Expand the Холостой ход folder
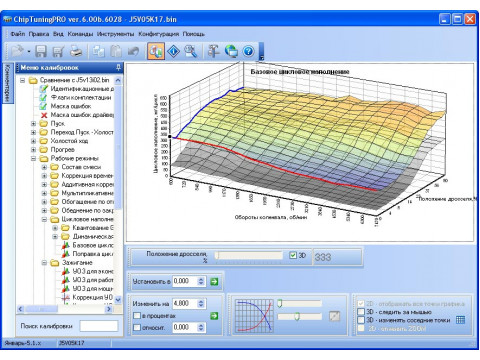 click(x=33, y=141)
